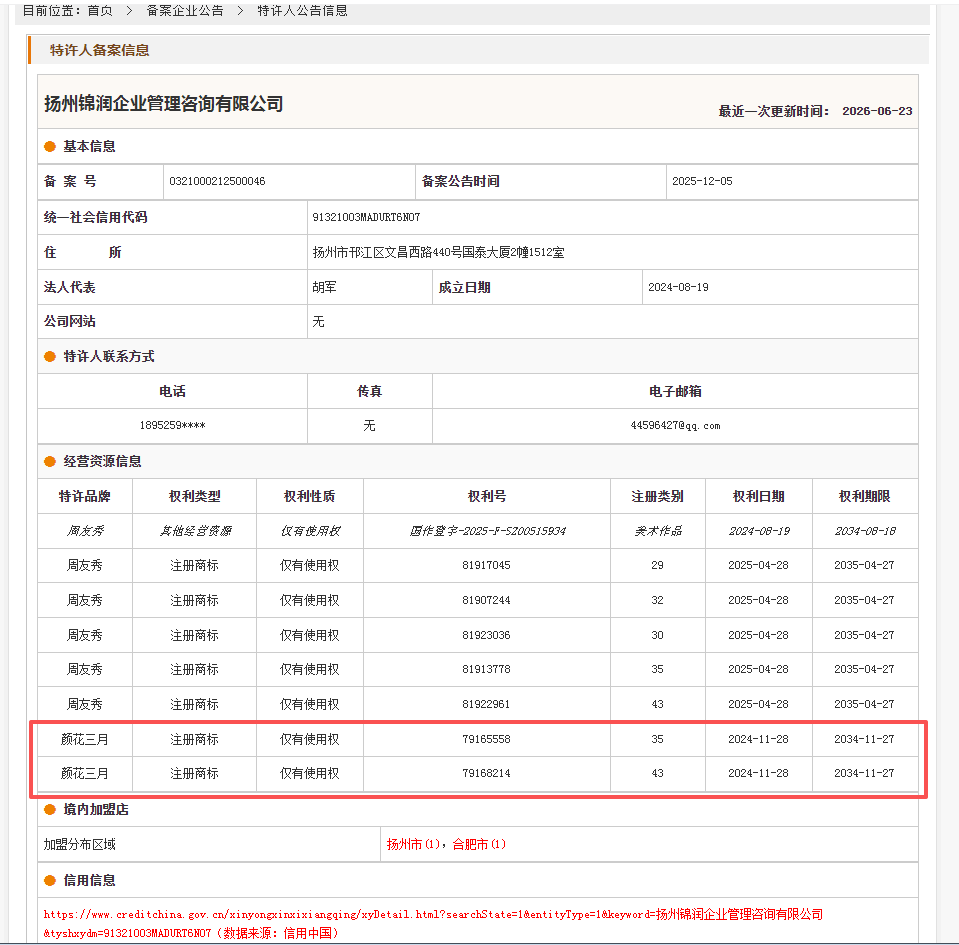The height and width of the screenshot is (945, 959).
Task: Select right number 国作登字-2025-F-S200515934
Action: [487, 531]
